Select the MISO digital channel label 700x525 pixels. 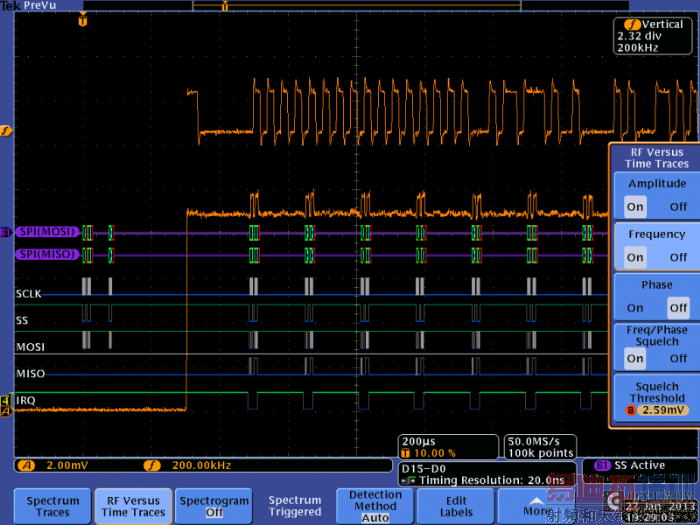pyautogui.click(x=30, y=374)
